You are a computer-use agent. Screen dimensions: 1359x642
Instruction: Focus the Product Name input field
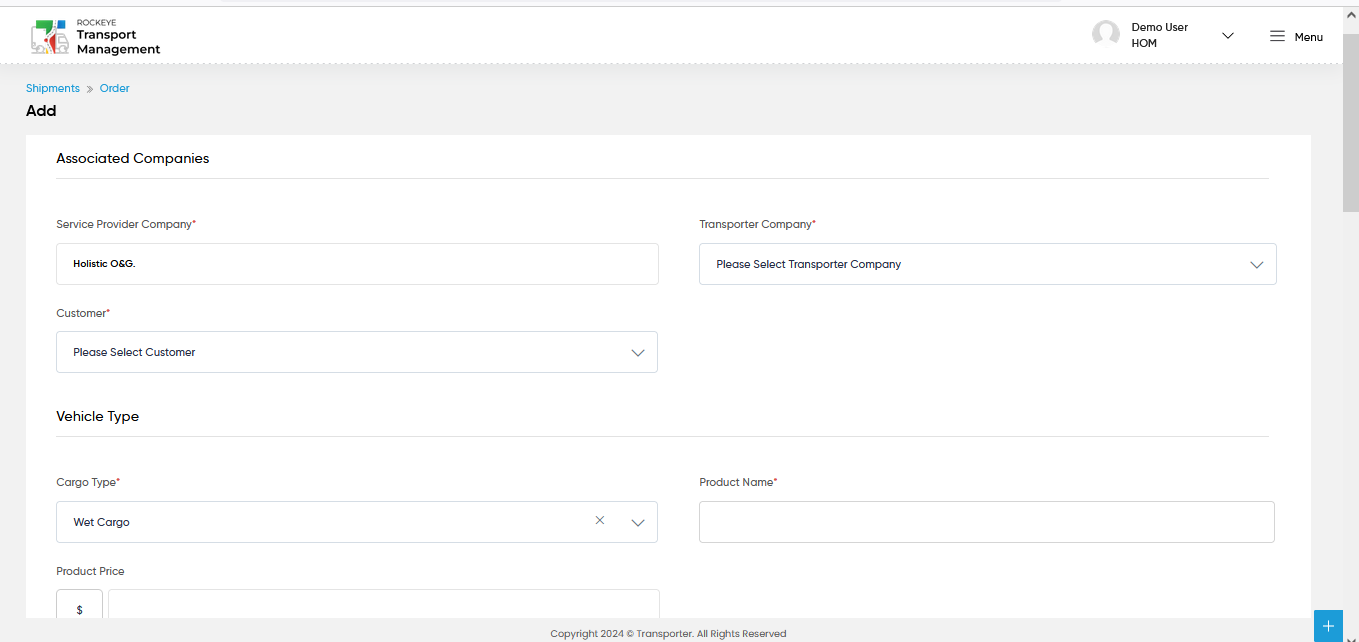click(x=987, y=522)
